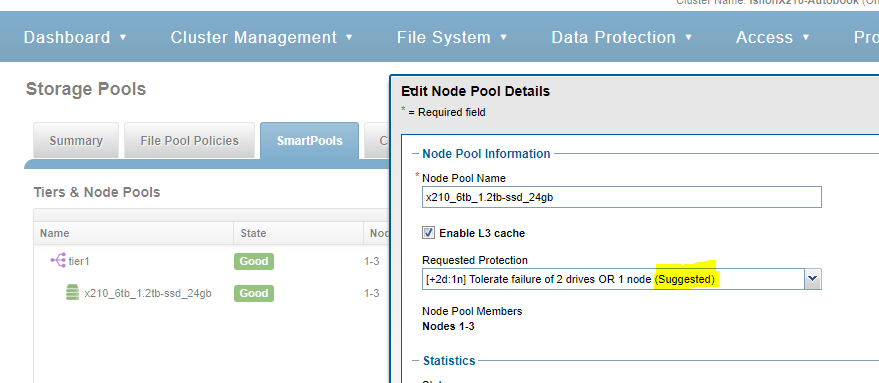Click the Requested Protection selection text
This screenshot has height=383, width=879.
click(571, 279)
